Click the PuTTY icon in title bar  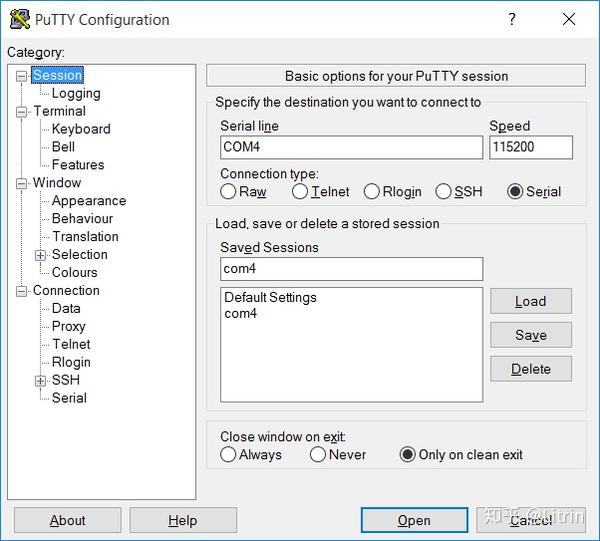[20, 19]
